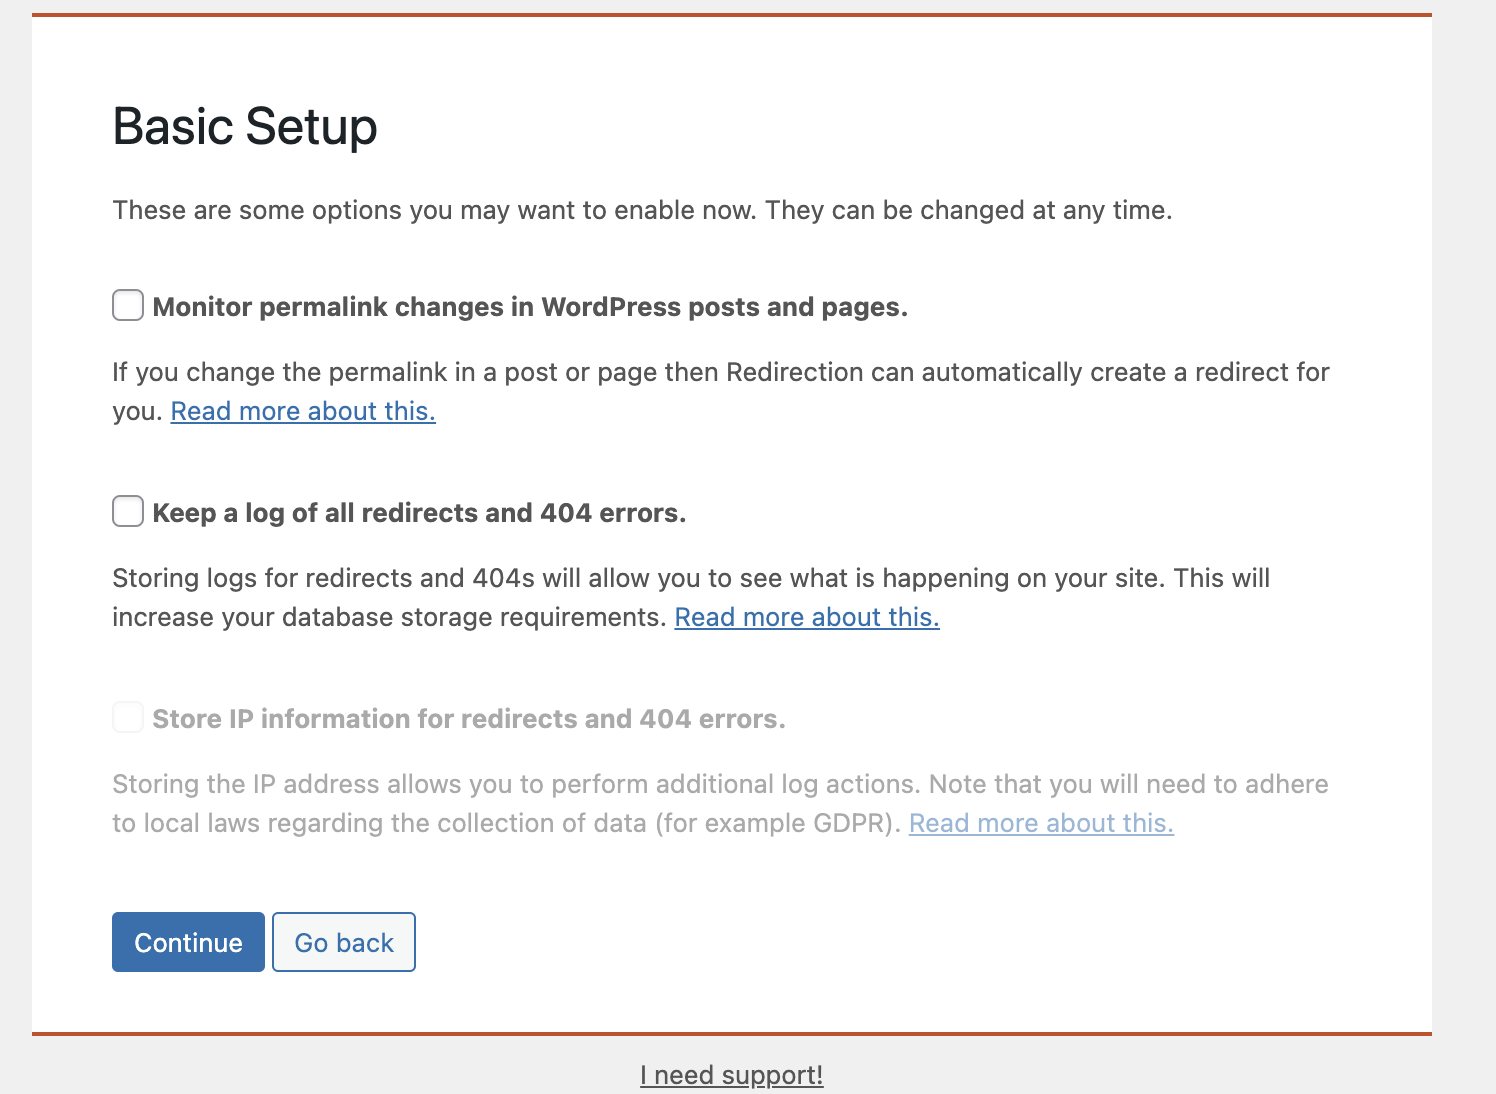Viewport: 1496px width, 1094px height.
Task: Click the intro sentence 'These are some options...'
Action: 642,210
